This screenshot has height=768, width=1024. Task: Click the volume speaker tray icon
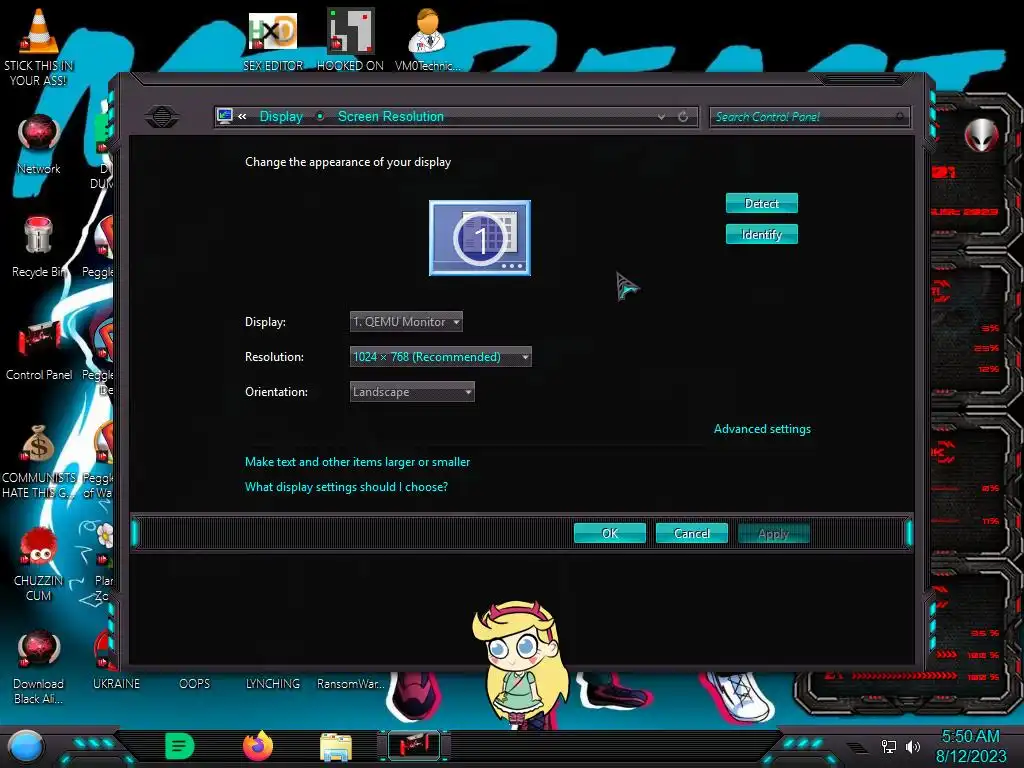coord(912,746)
